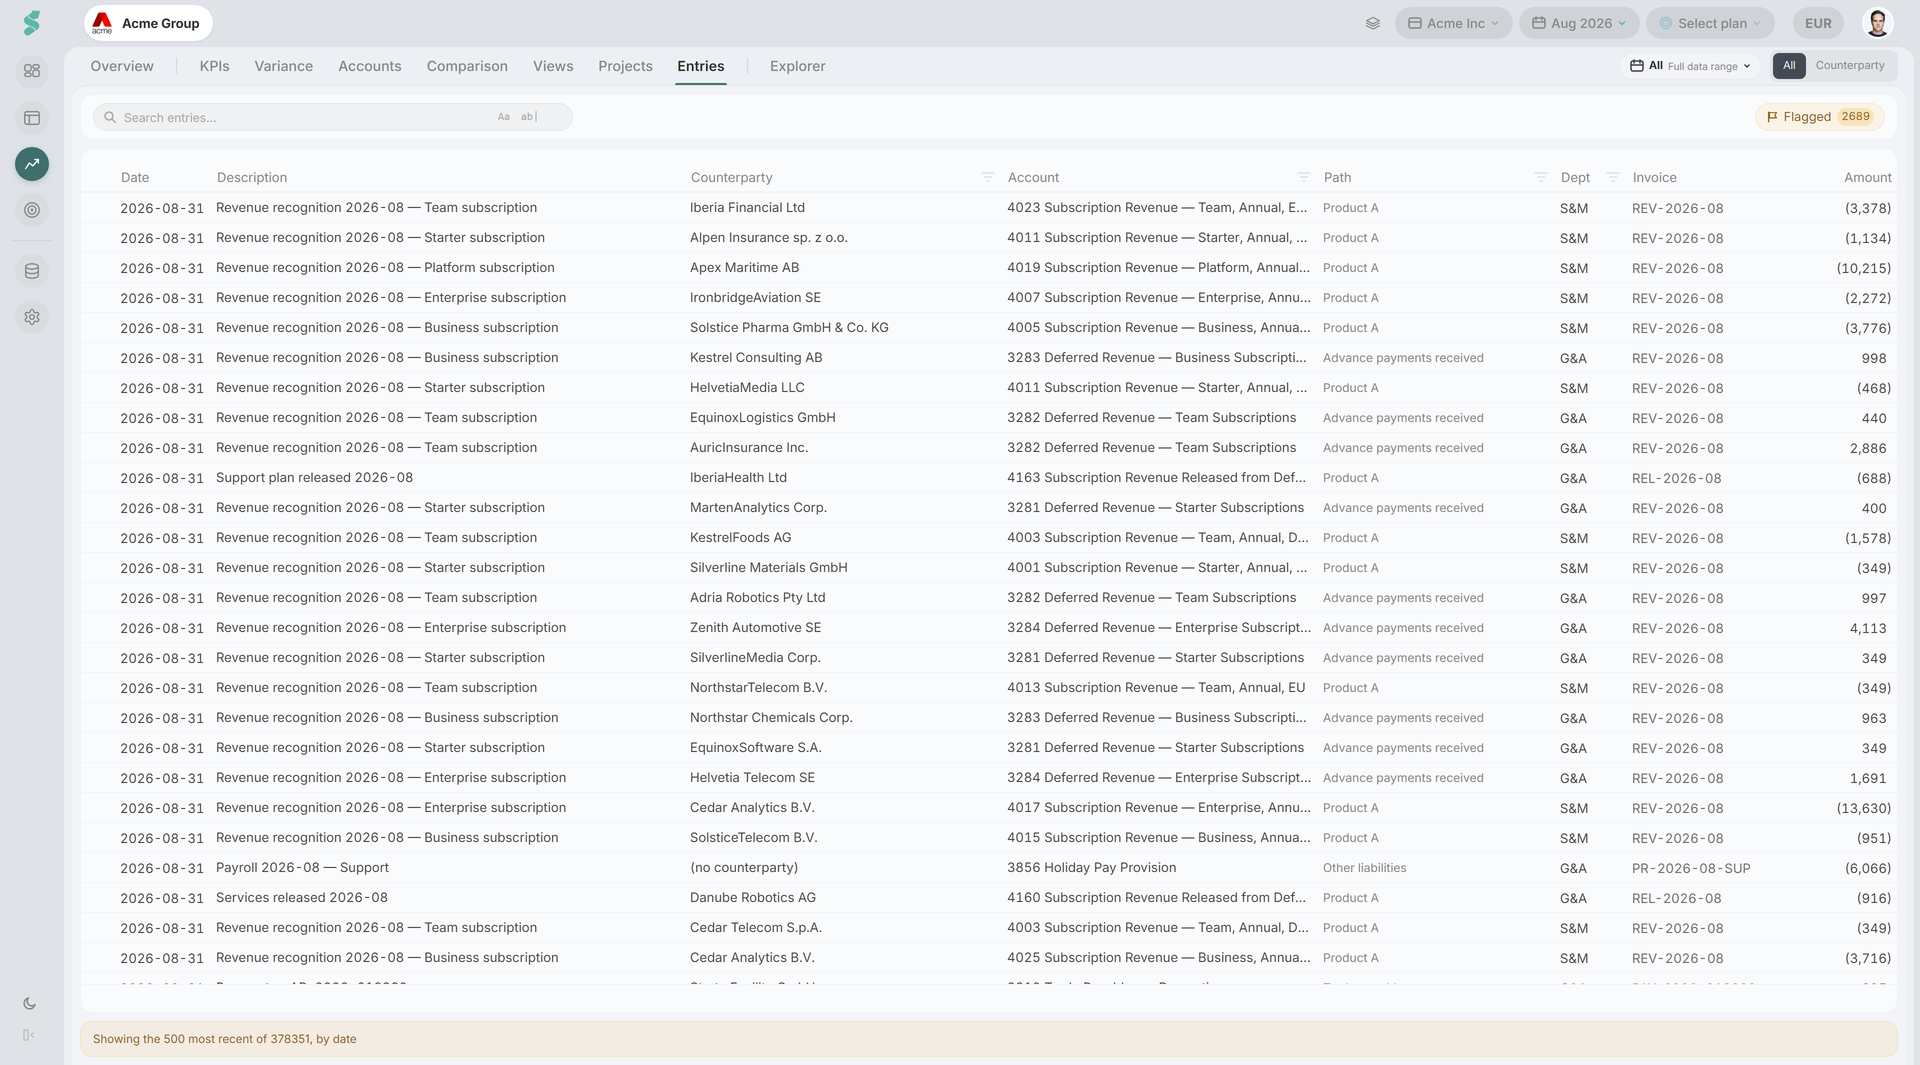Click the green app logo at the top left
The width and height of the screenshot is (1920, 1065).
[x=32, y=23]
